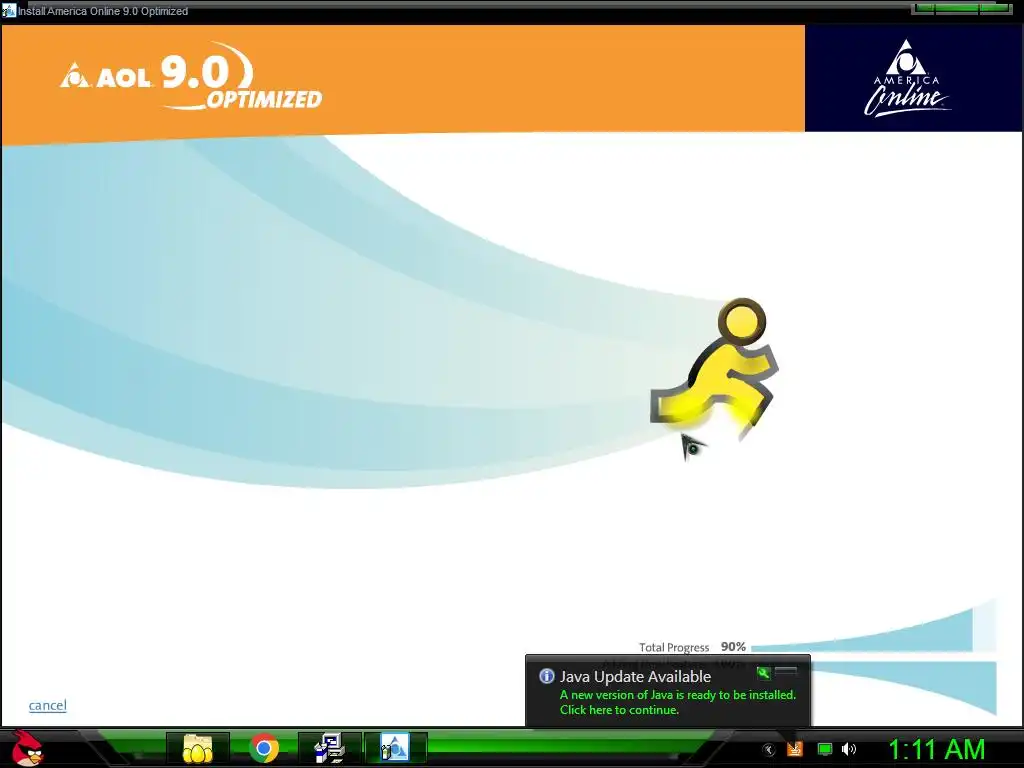Click the info icon in Java notification
This screenshot has width=1024, height=768.
click(x=547, y=676)
